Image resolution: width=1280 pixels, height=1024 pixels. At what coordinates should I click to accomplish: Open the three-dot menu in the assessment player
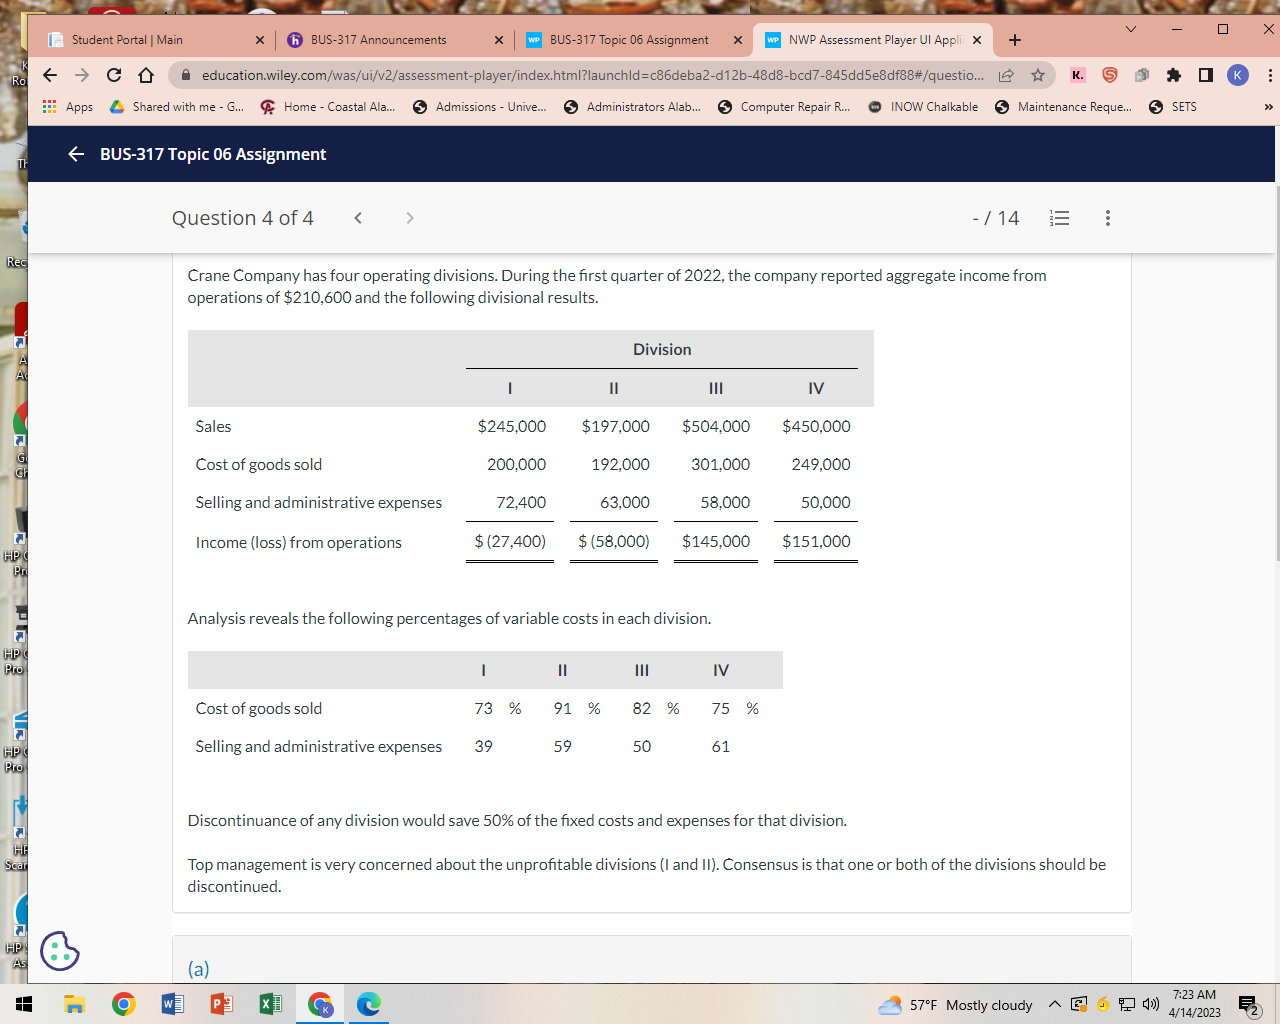coord(1107,217)
